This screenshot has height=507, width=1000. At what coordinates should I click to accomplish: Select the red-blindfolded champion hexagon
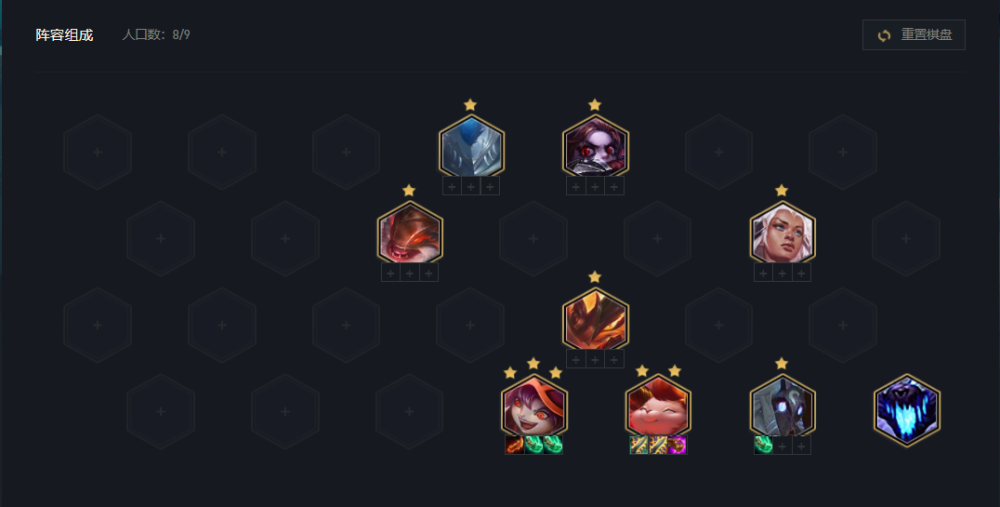coord(409,233)
